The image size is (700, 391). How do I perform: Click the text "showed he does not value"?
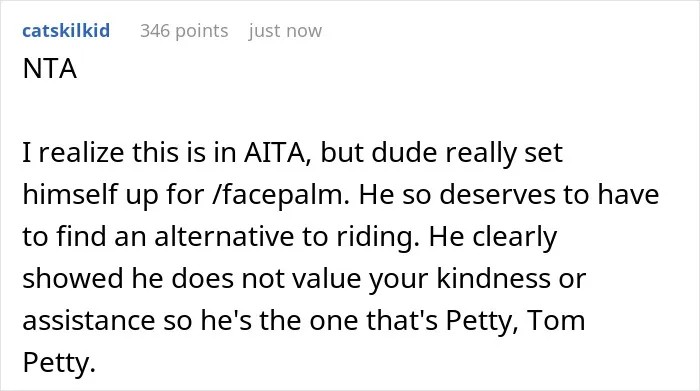click(x=191, y=279)
